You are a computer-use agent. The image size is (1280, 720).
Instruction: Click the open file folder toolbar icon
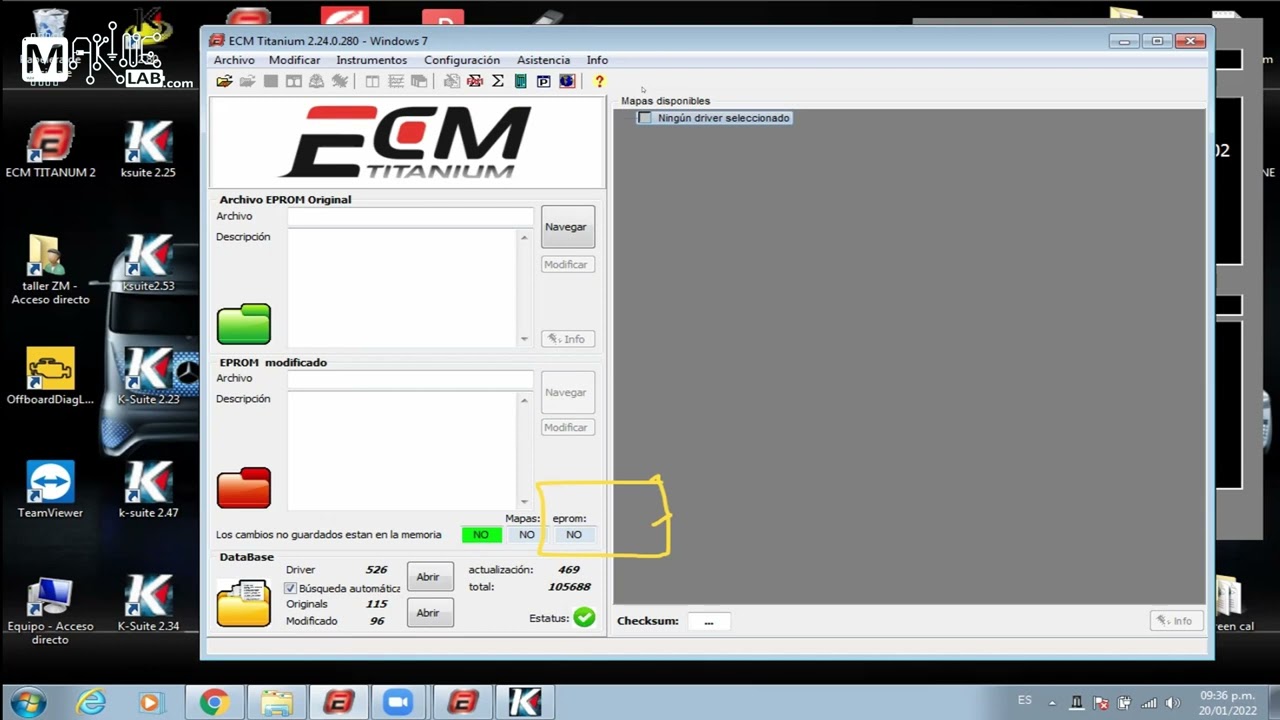(224, 81)
